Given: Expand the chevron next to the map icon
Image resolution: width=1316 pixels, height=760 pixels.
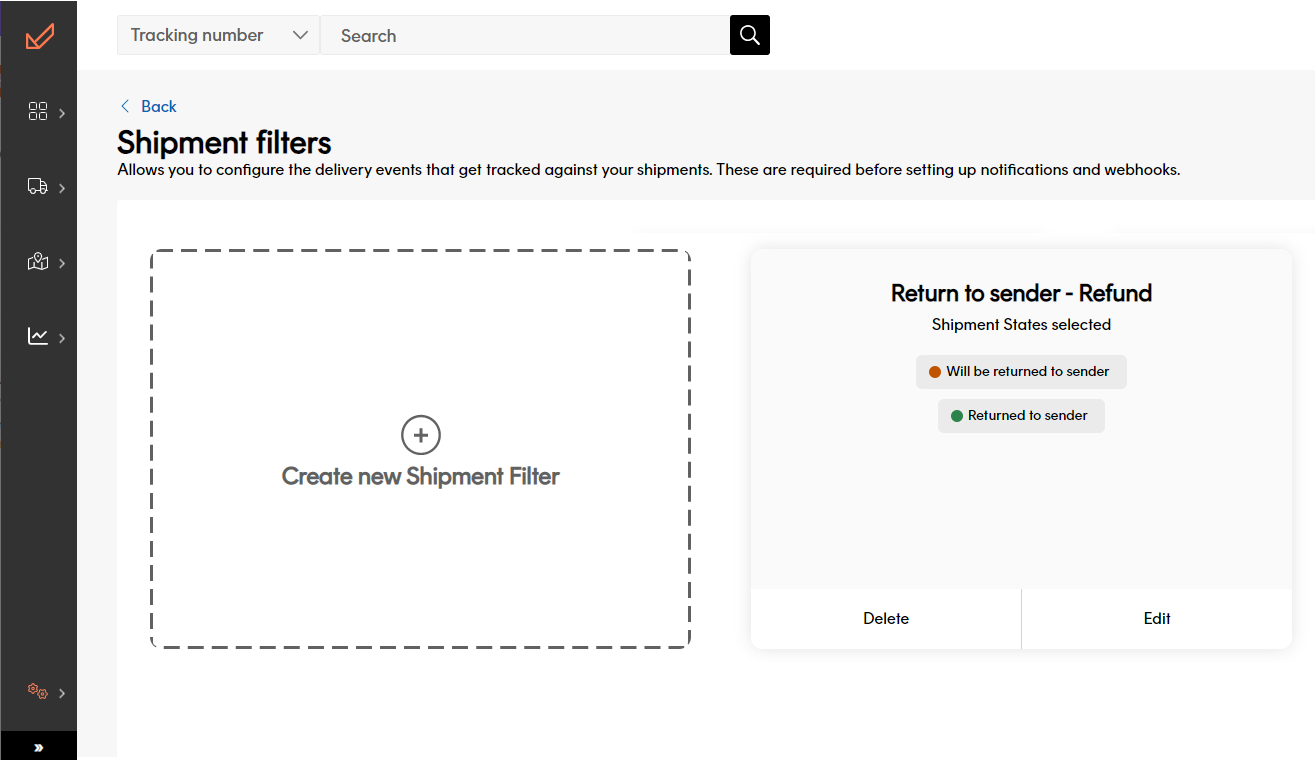Looking at the screenshot, I should 62,263.
